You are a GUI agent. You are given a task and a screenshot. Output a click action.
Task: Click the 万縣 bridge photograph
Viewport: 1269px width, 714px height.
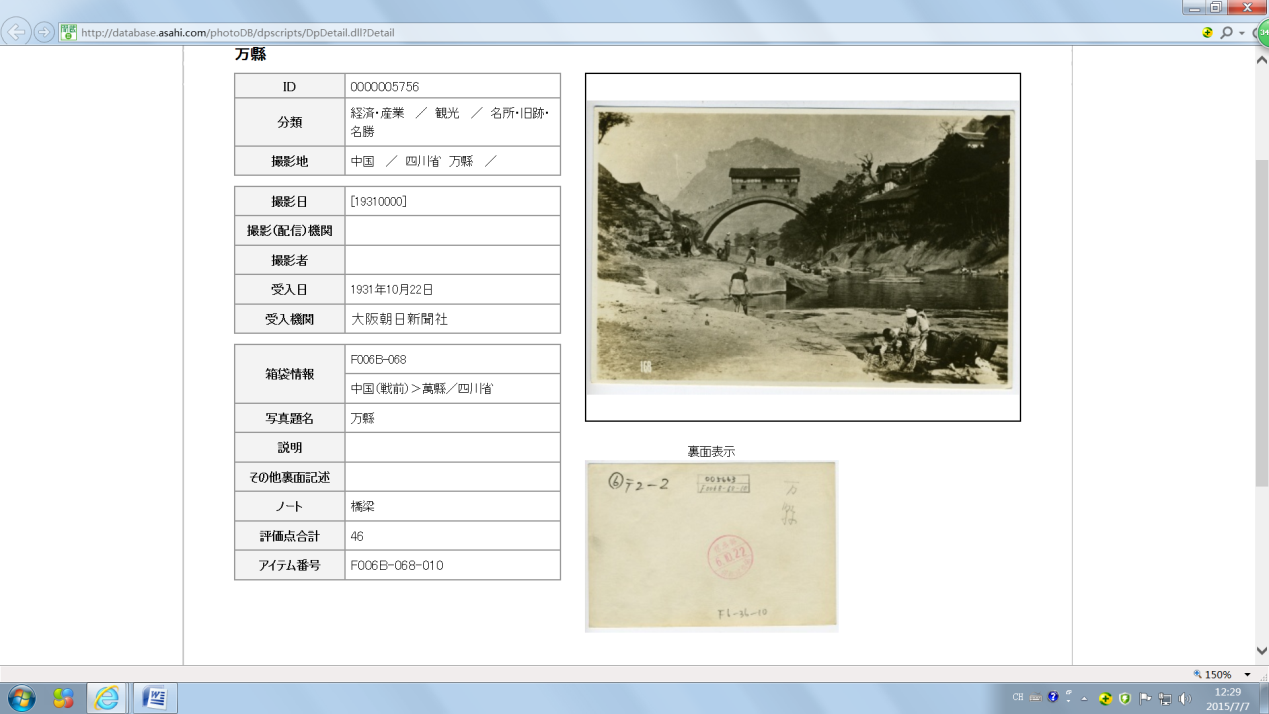pyautogui.click(x=802, y=247)
